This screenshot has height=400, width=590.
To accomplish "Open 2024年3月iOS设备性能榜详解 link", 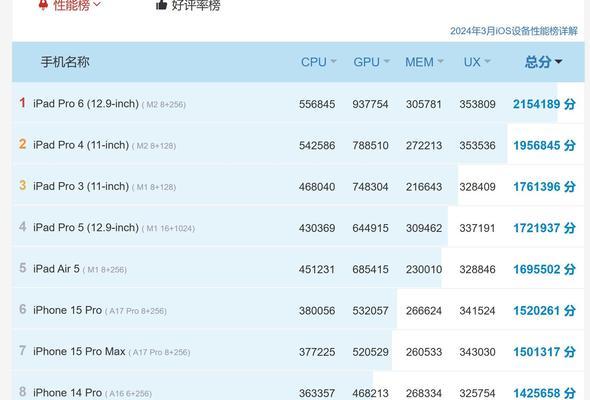I will [x=514, y=31].
